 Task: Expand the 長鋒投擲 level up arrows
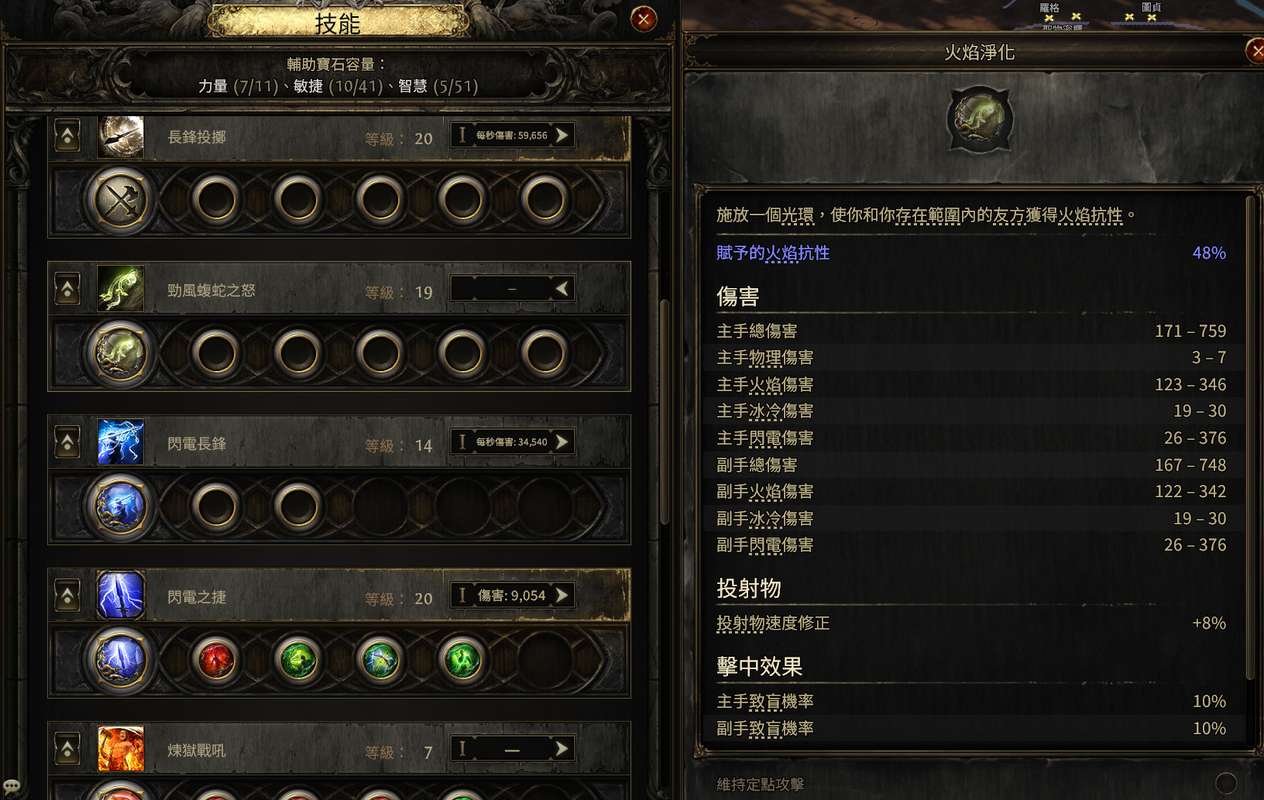(67, 136)
